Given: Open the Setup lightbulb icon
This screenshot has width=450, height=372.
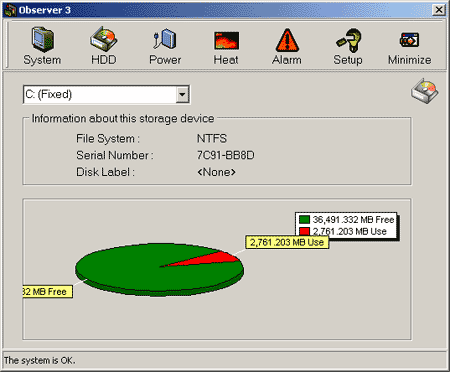Looking at the screenshot, I should [x=349, y=40].
